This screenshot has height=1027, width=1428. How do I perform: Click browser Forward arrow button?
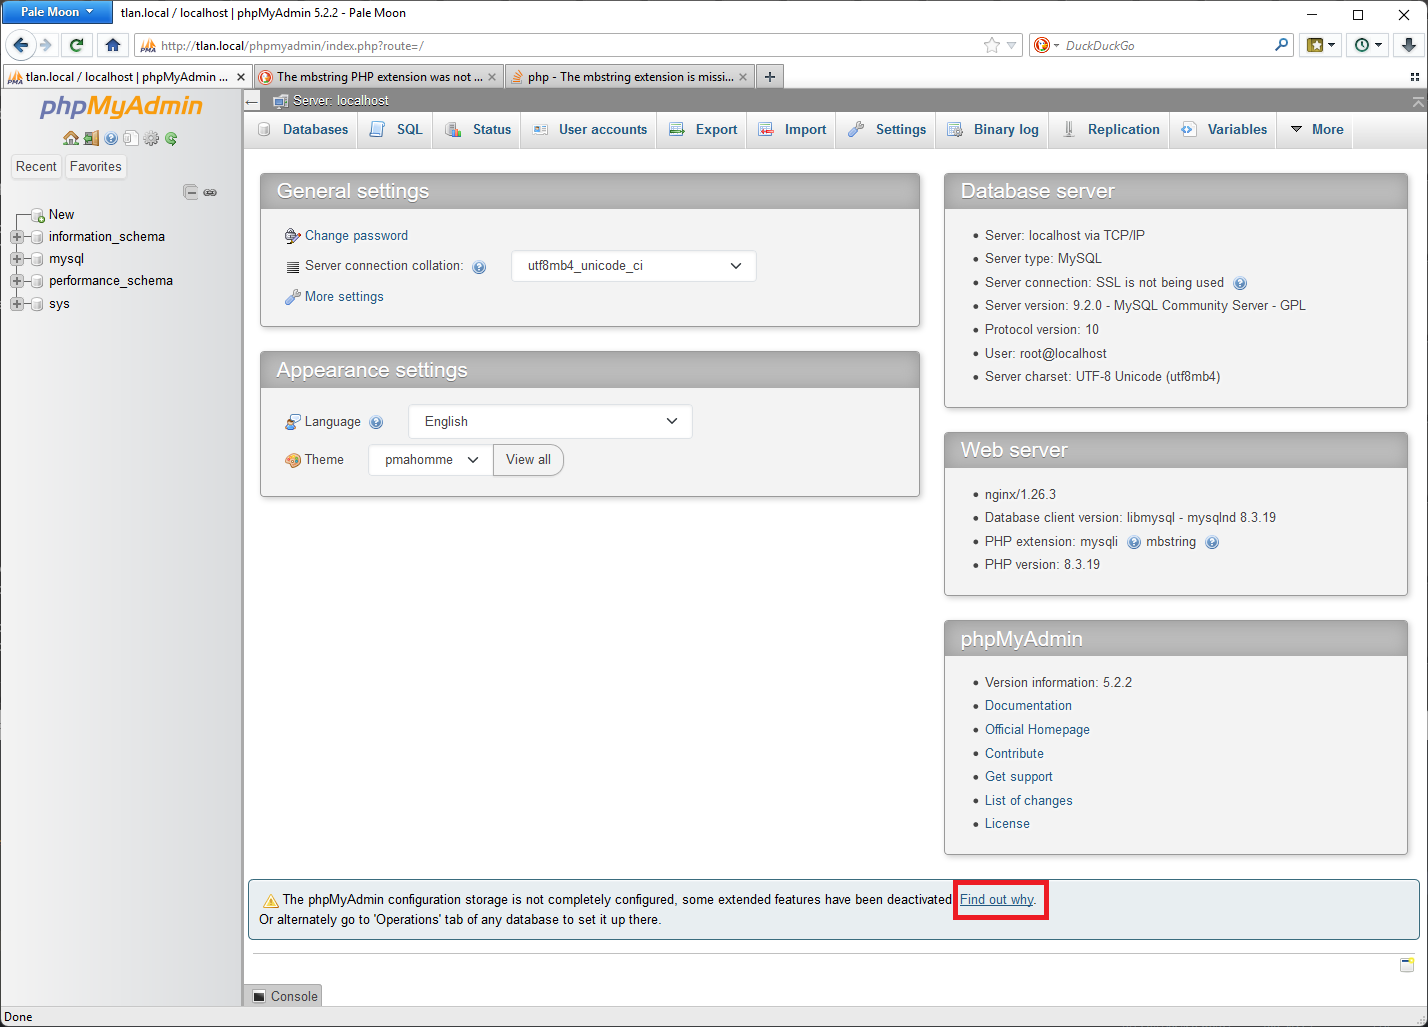[x=46, y=45]
